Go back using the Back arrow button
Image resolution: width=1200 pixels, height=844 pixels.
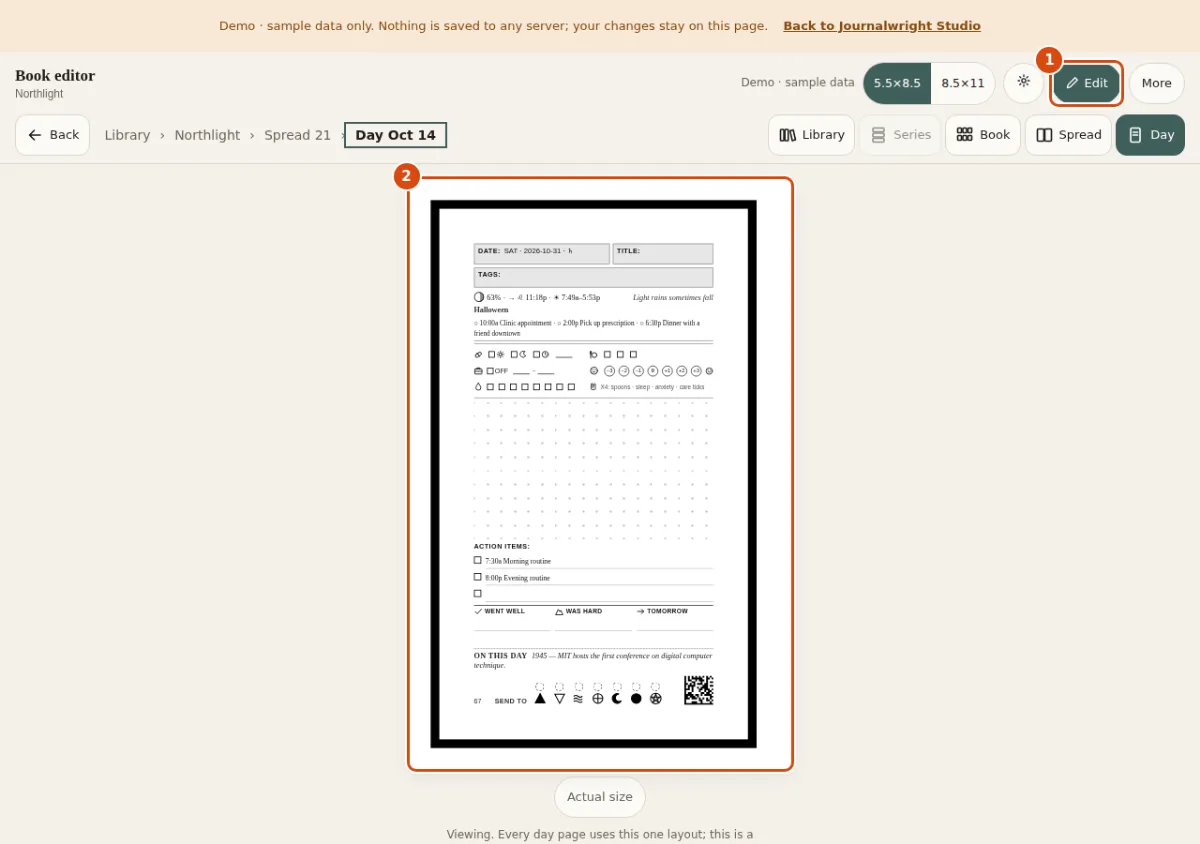53,135
